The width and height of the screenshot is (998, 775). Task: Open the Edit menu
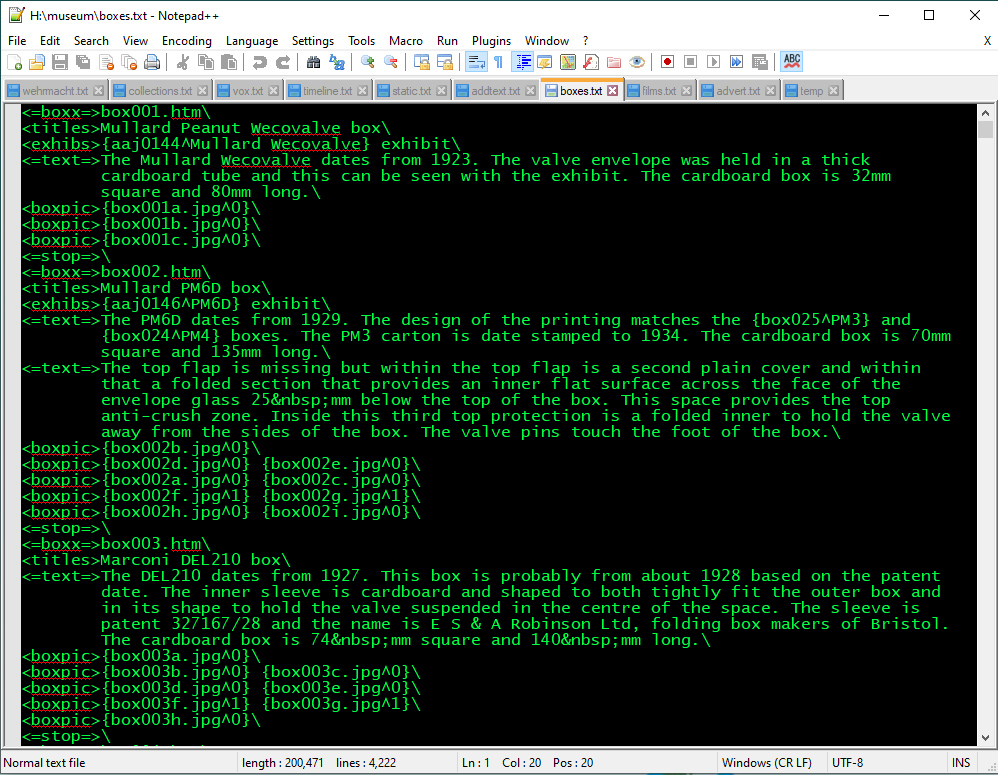50,41
